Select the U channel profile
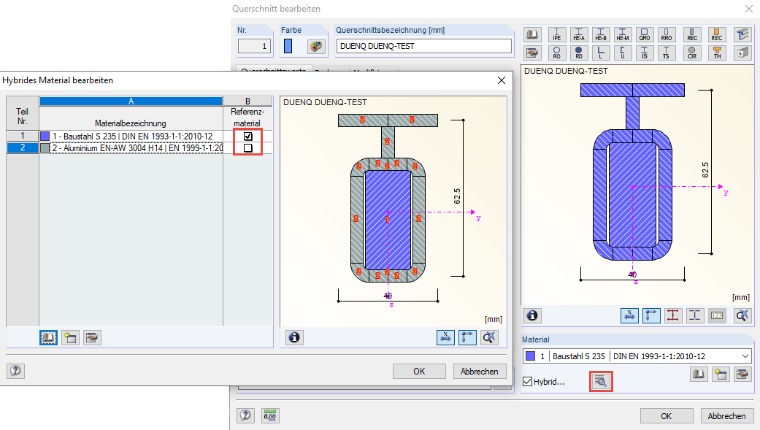Viewport: 760px width, 430px height. click(x=623, y=52)
